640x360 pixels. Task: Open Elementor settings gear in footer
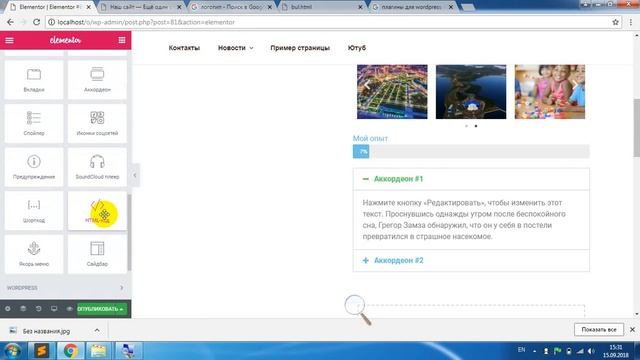tap(8, 309)
